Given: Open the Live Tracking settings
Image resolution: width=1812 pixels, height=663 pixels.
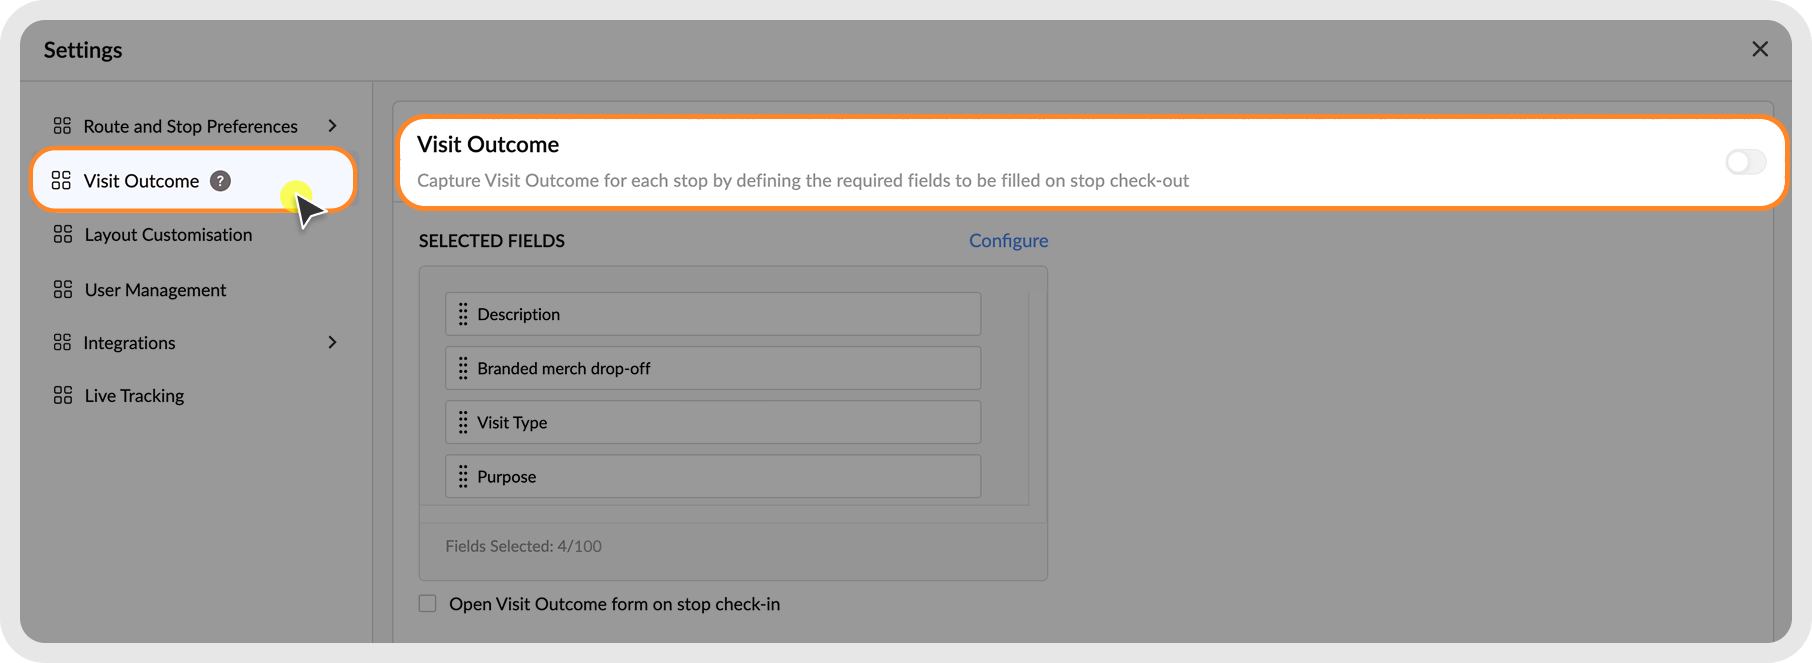Looking at the screenshot, I should (x=134, y=396).
